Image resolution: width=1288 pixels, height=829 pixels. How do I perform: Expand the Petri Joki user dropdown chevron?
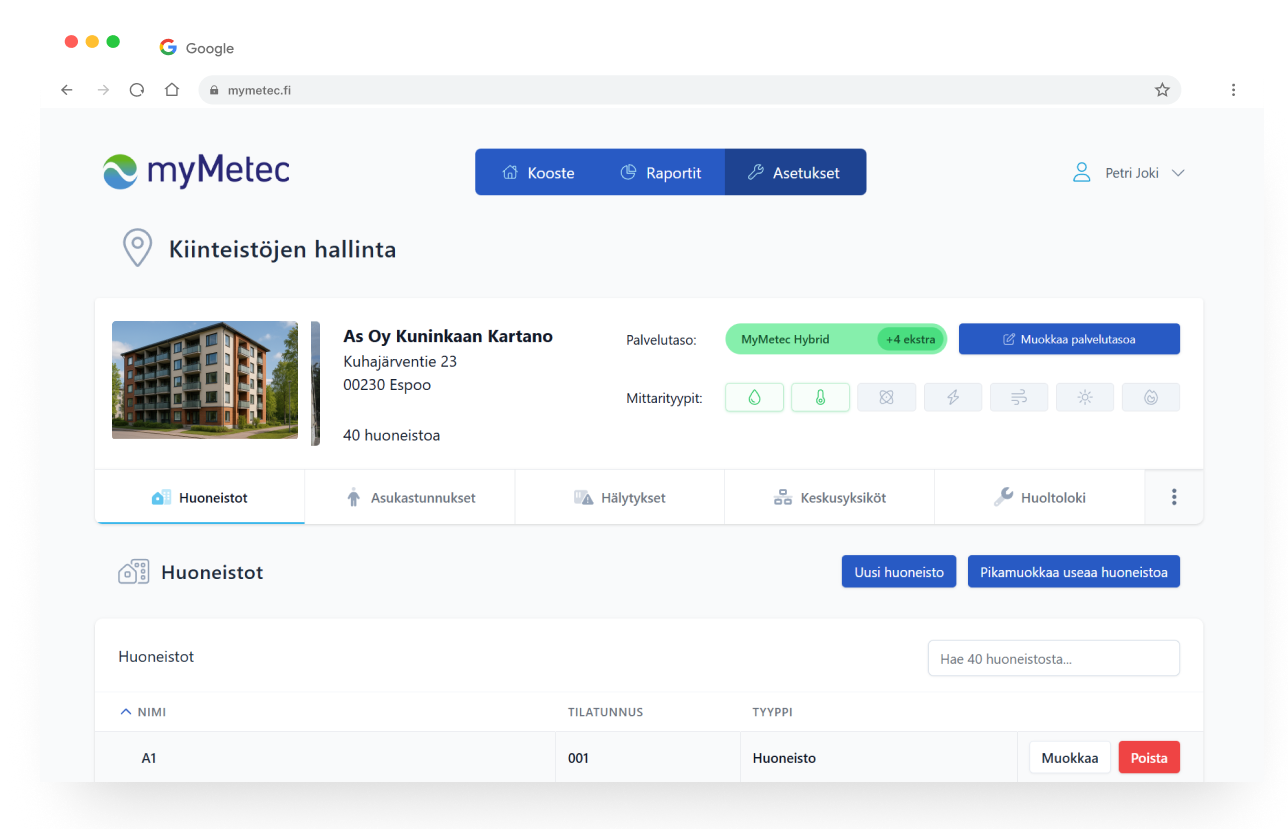pyautogui.click(x=1178, y=173)
